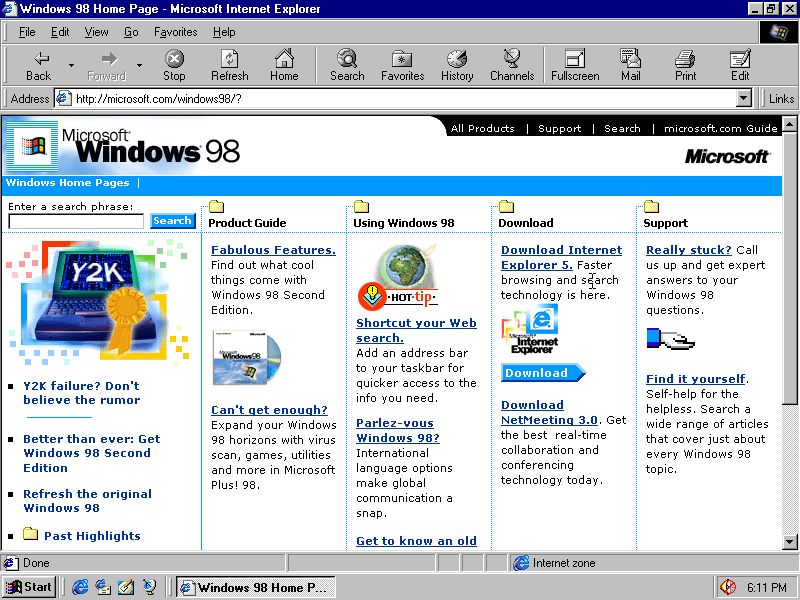Open the Forward button history dropdown
800x600 pixels.
click(139, 65)
